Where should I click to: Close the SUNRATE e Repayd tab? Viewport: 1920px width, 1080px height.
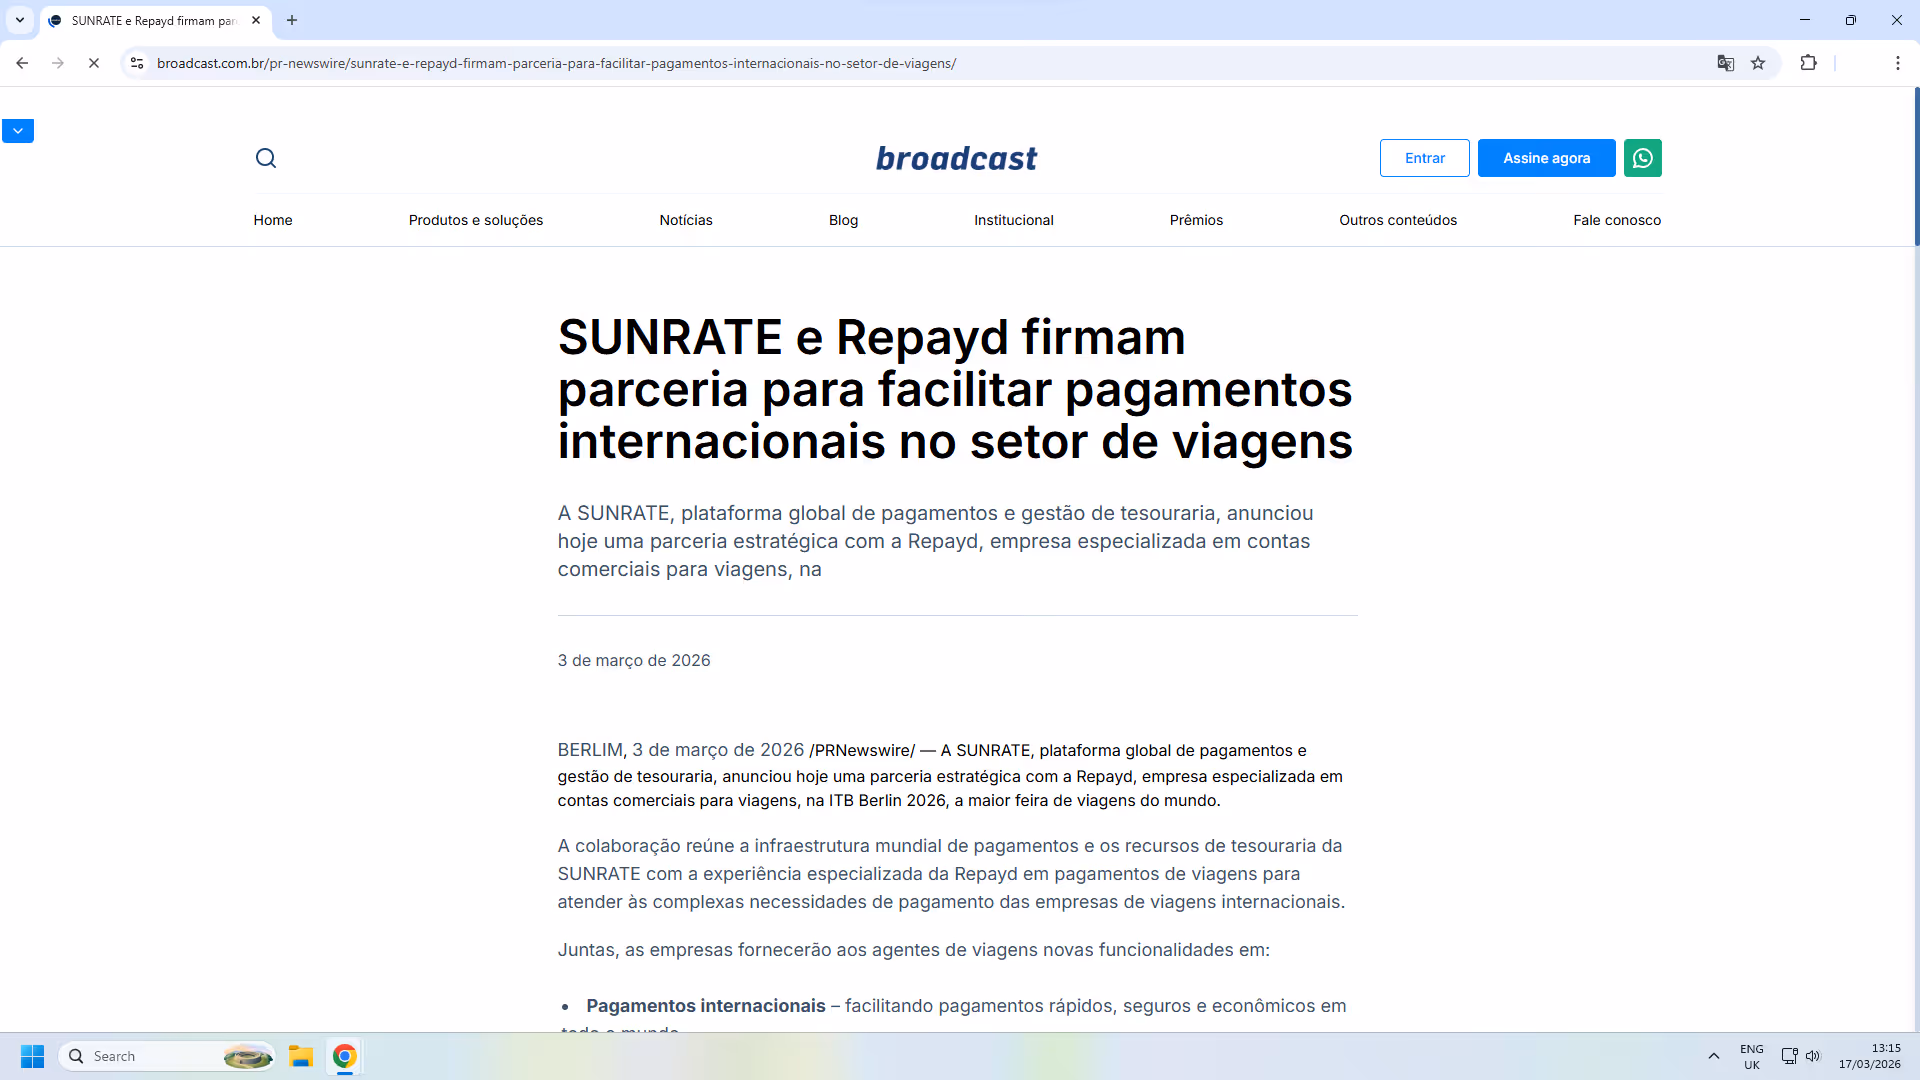tap(256, 20)
